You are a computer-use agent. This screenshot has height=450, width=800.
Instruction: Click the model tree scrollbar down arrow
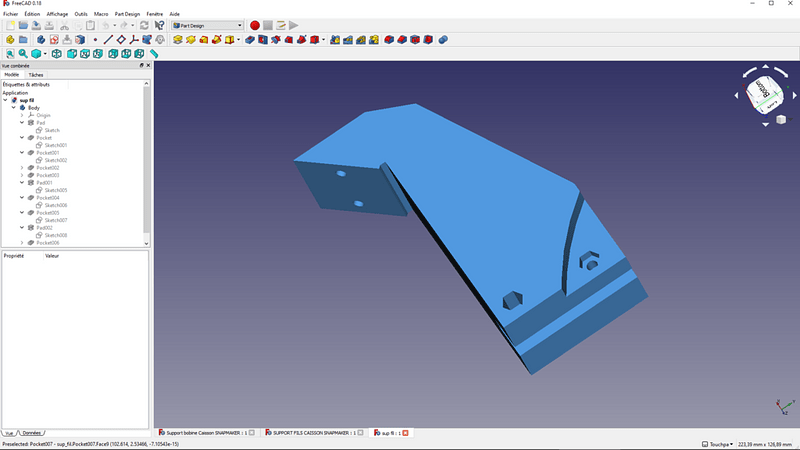point(146,244)
